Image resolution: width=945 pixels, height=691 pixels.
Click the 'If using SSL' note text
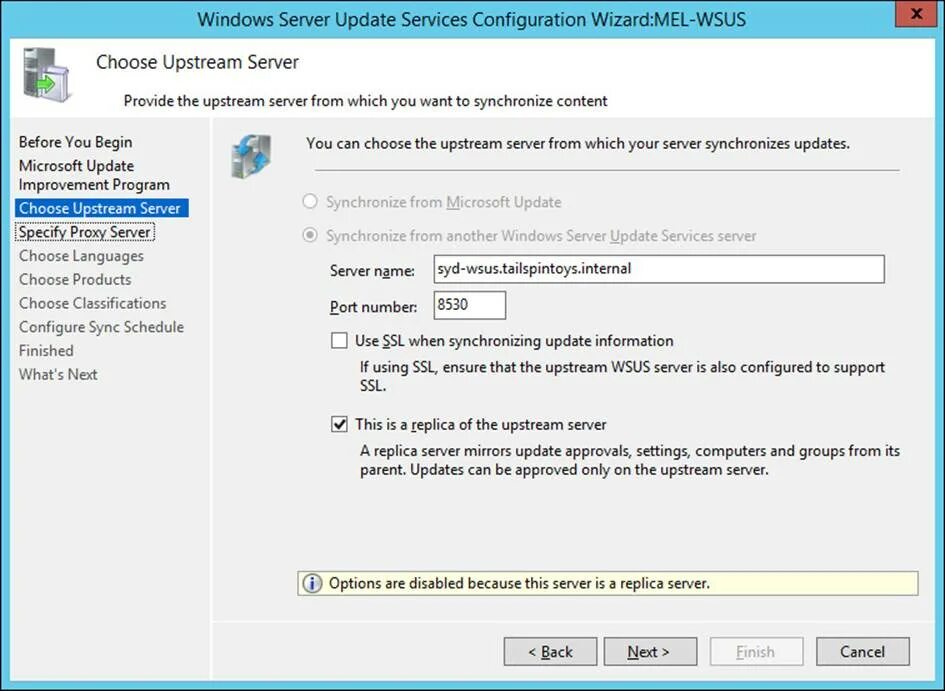pyautogui.click(x=622, y=376)
